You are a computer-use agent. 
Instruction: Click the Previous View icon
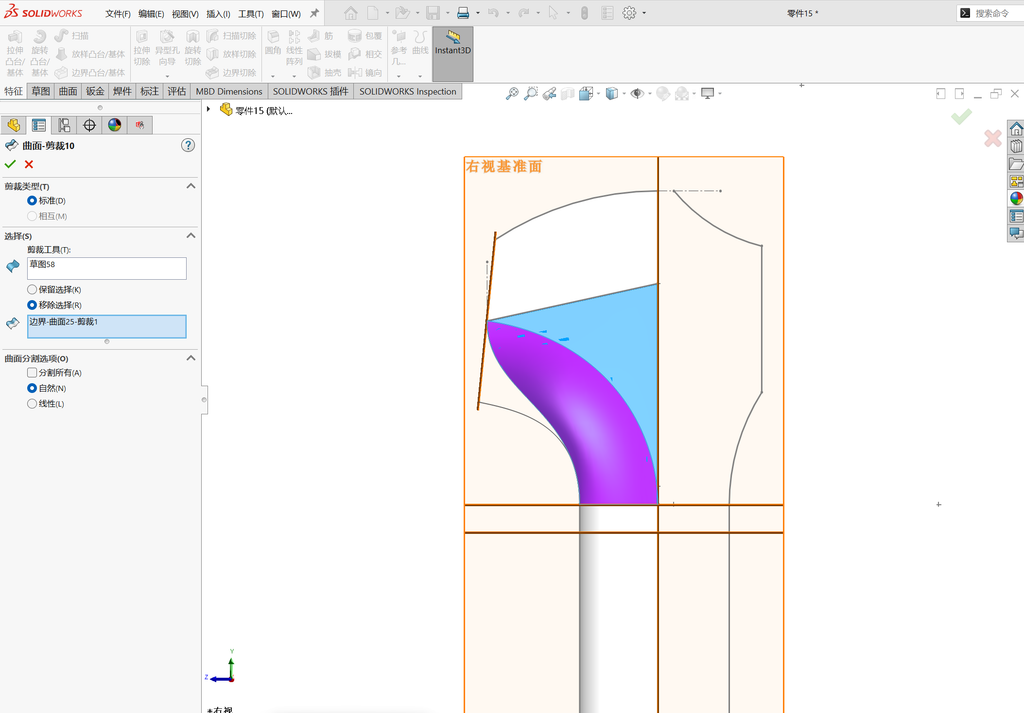pos(549,94)
